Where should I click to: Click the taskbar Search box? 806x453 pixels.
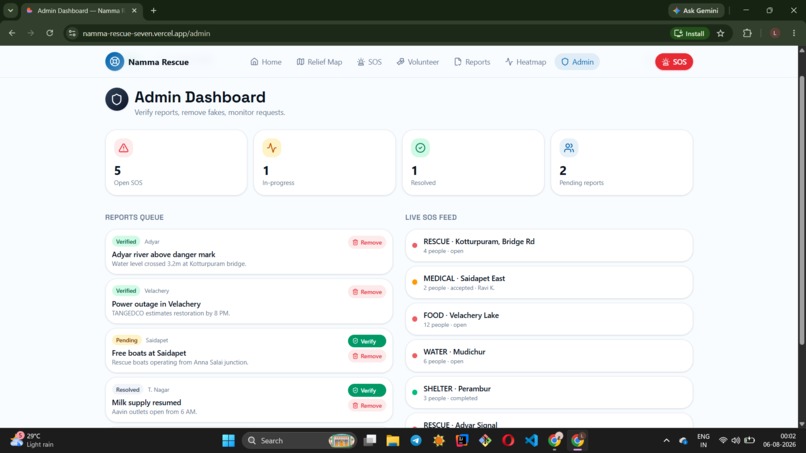click(299, 440)
